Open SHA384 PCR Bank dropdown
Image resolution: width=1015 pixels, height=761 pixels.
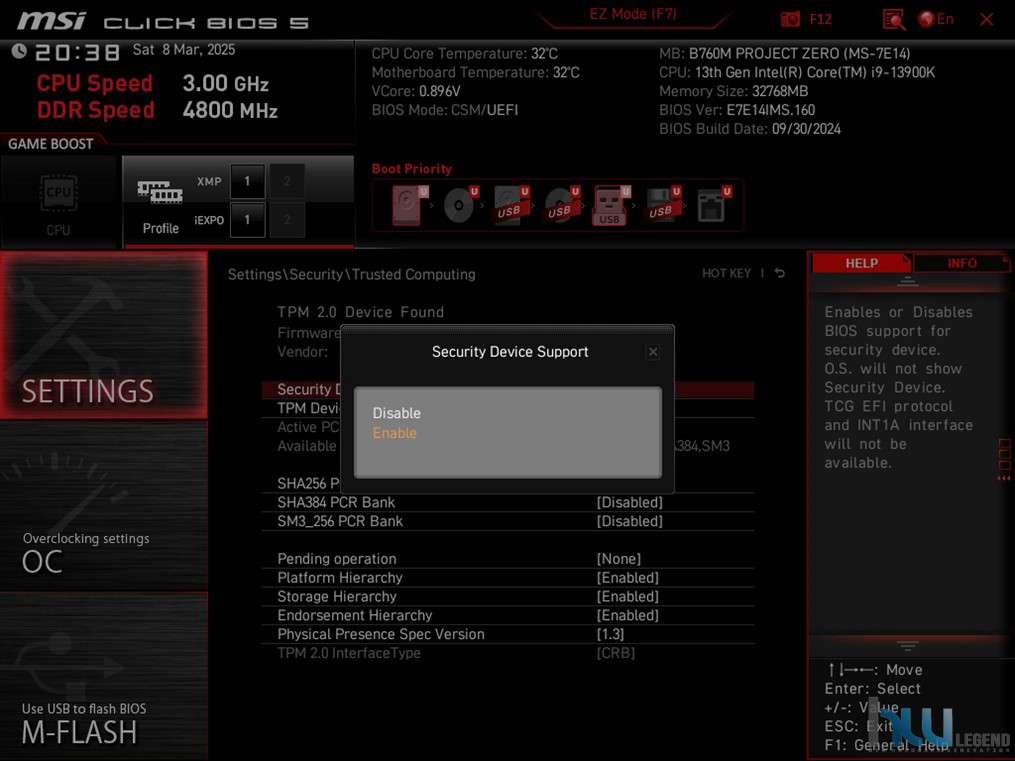click(x=508, y=502)
